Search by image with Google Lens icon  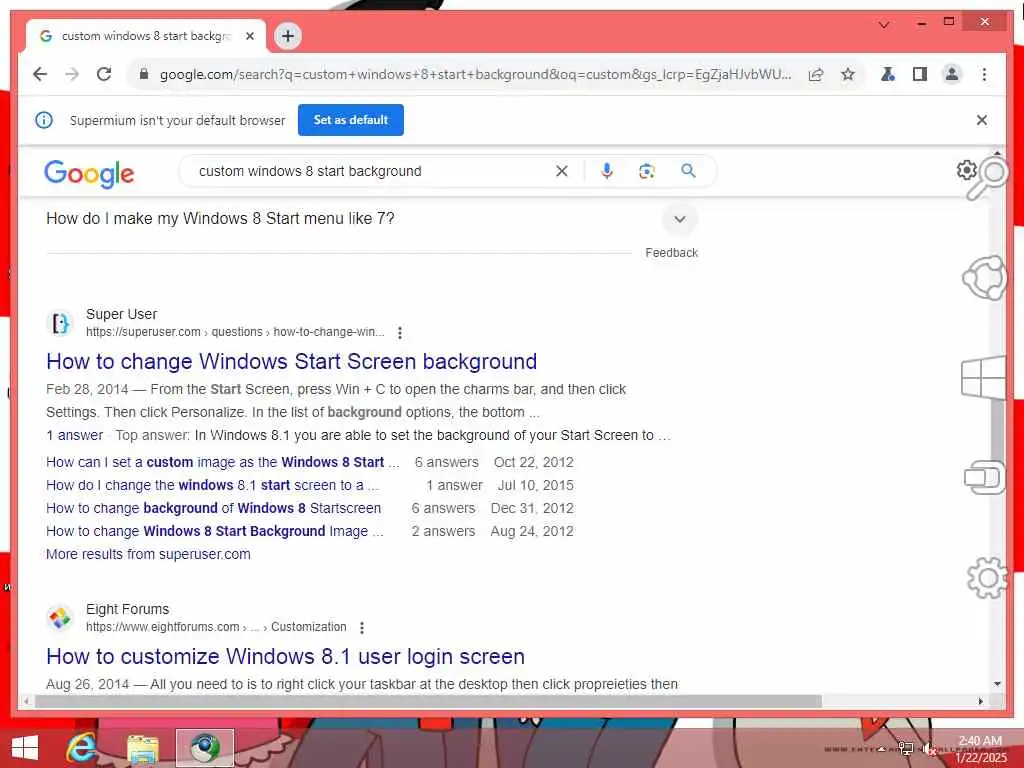[647, 171]
